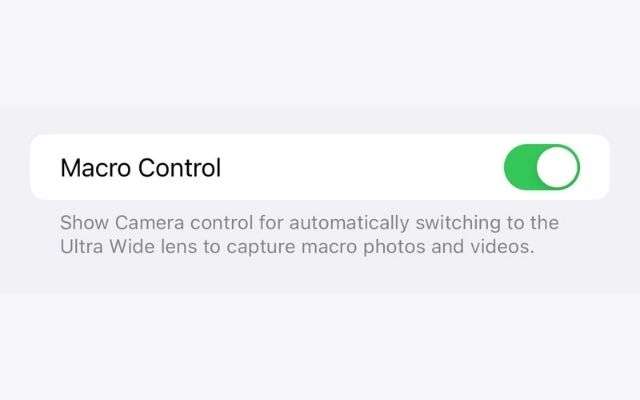This screenshot has width=640, height=400.
Task: Tap the white Macro Control settings row
Action: coord(320,167)
